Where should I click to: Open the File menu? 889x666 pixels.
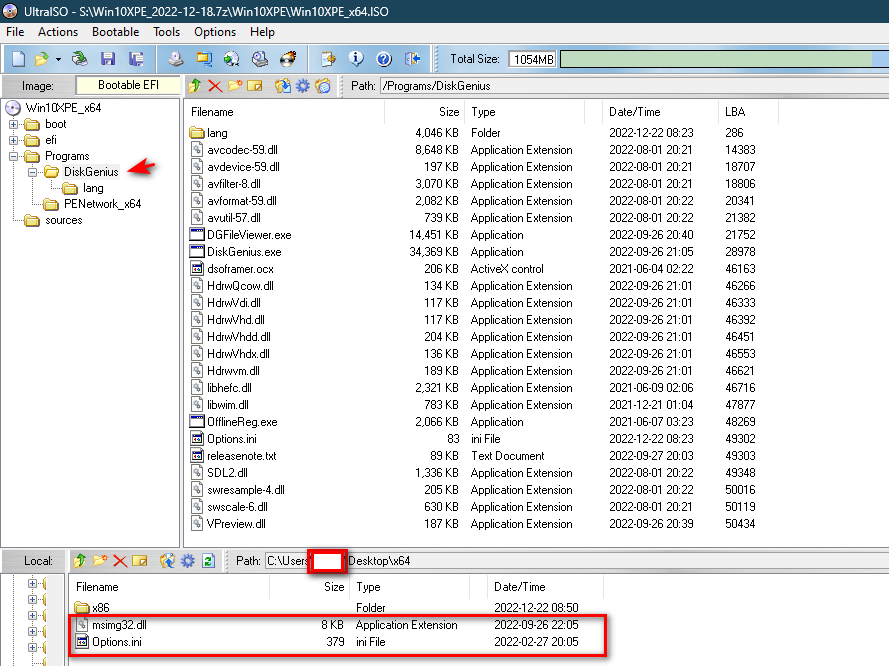15,32
